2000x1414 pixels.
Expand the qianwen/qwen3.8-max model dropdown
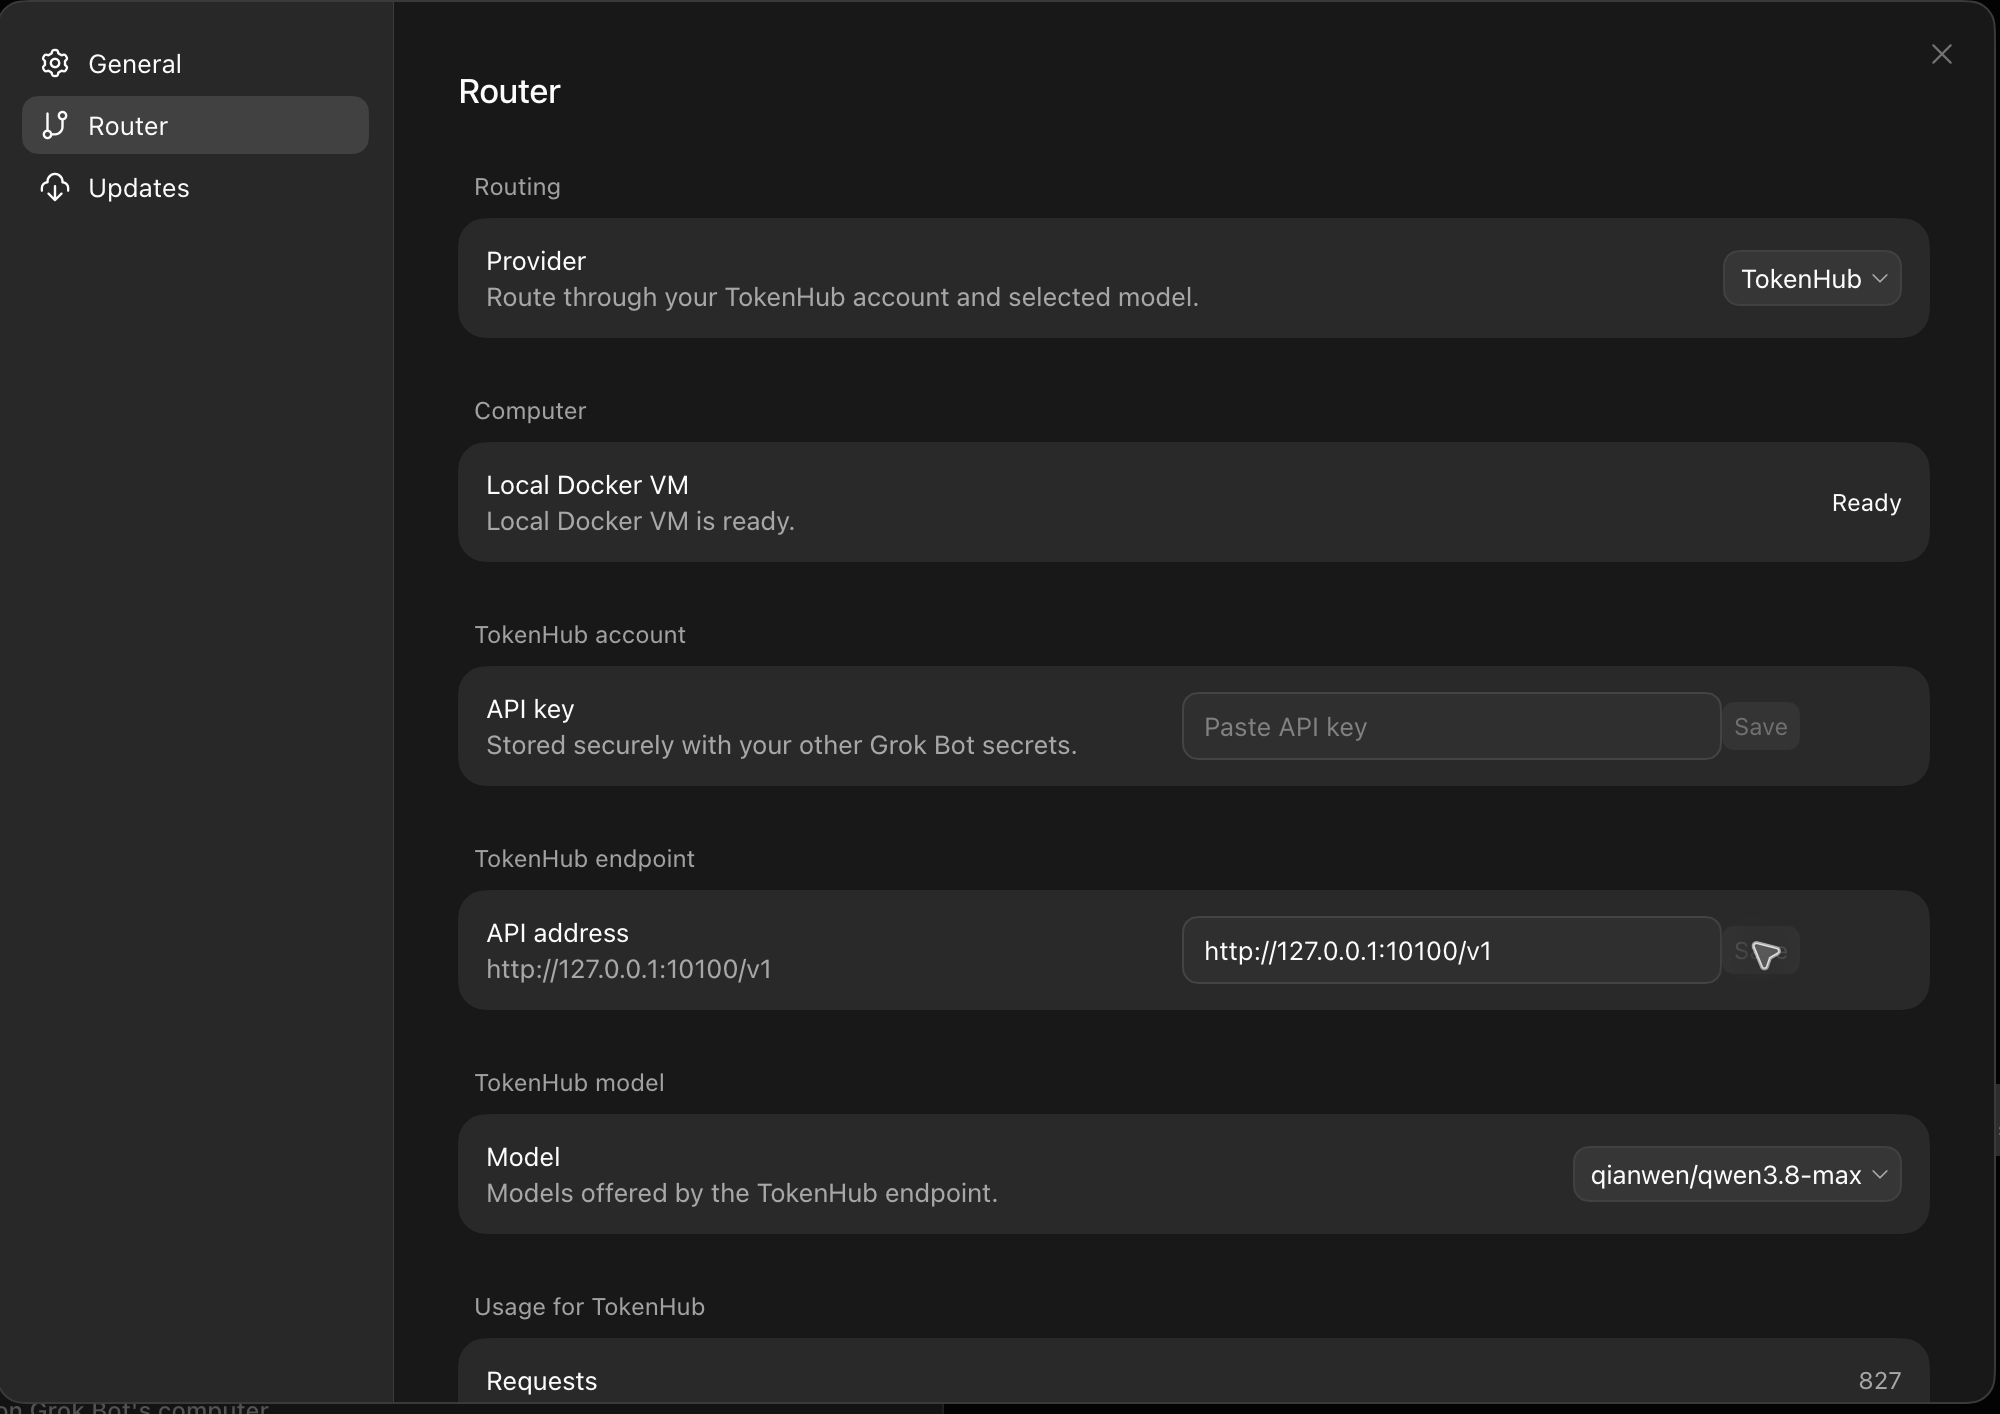[x=1737, y=1174]
